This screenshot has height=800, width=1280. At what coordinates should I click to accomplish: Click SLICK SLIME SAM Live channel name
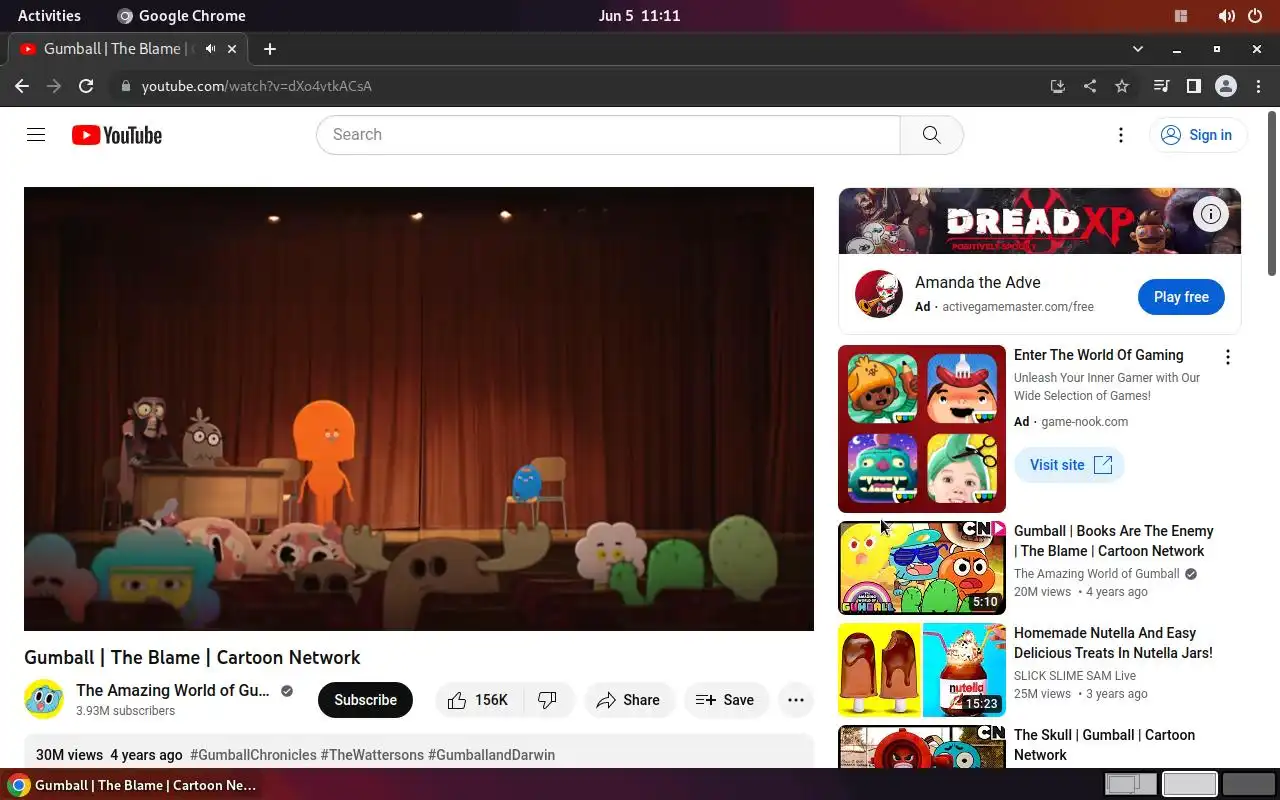pos(1075,676)
